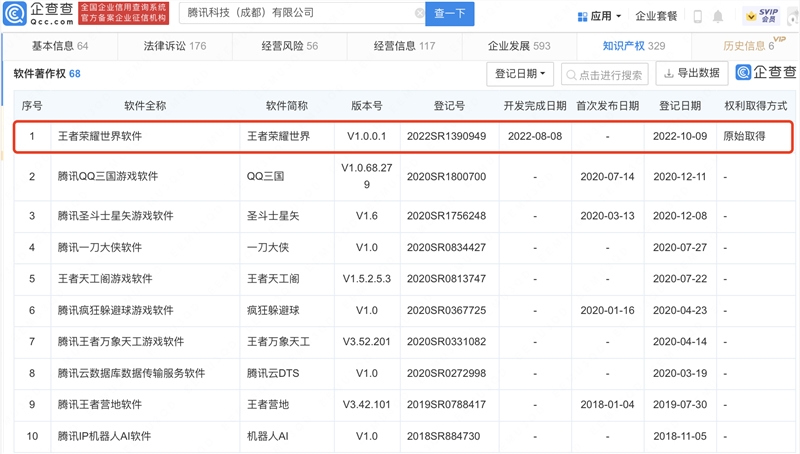Click the 导出数据 export button

(x=691, y=73)
